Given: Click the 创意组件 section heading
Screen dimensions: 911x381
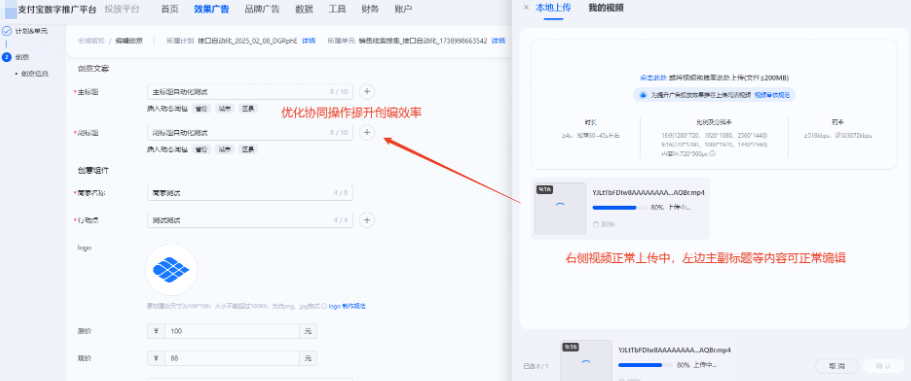Looking at the screenshot, I should pos(93,171).
